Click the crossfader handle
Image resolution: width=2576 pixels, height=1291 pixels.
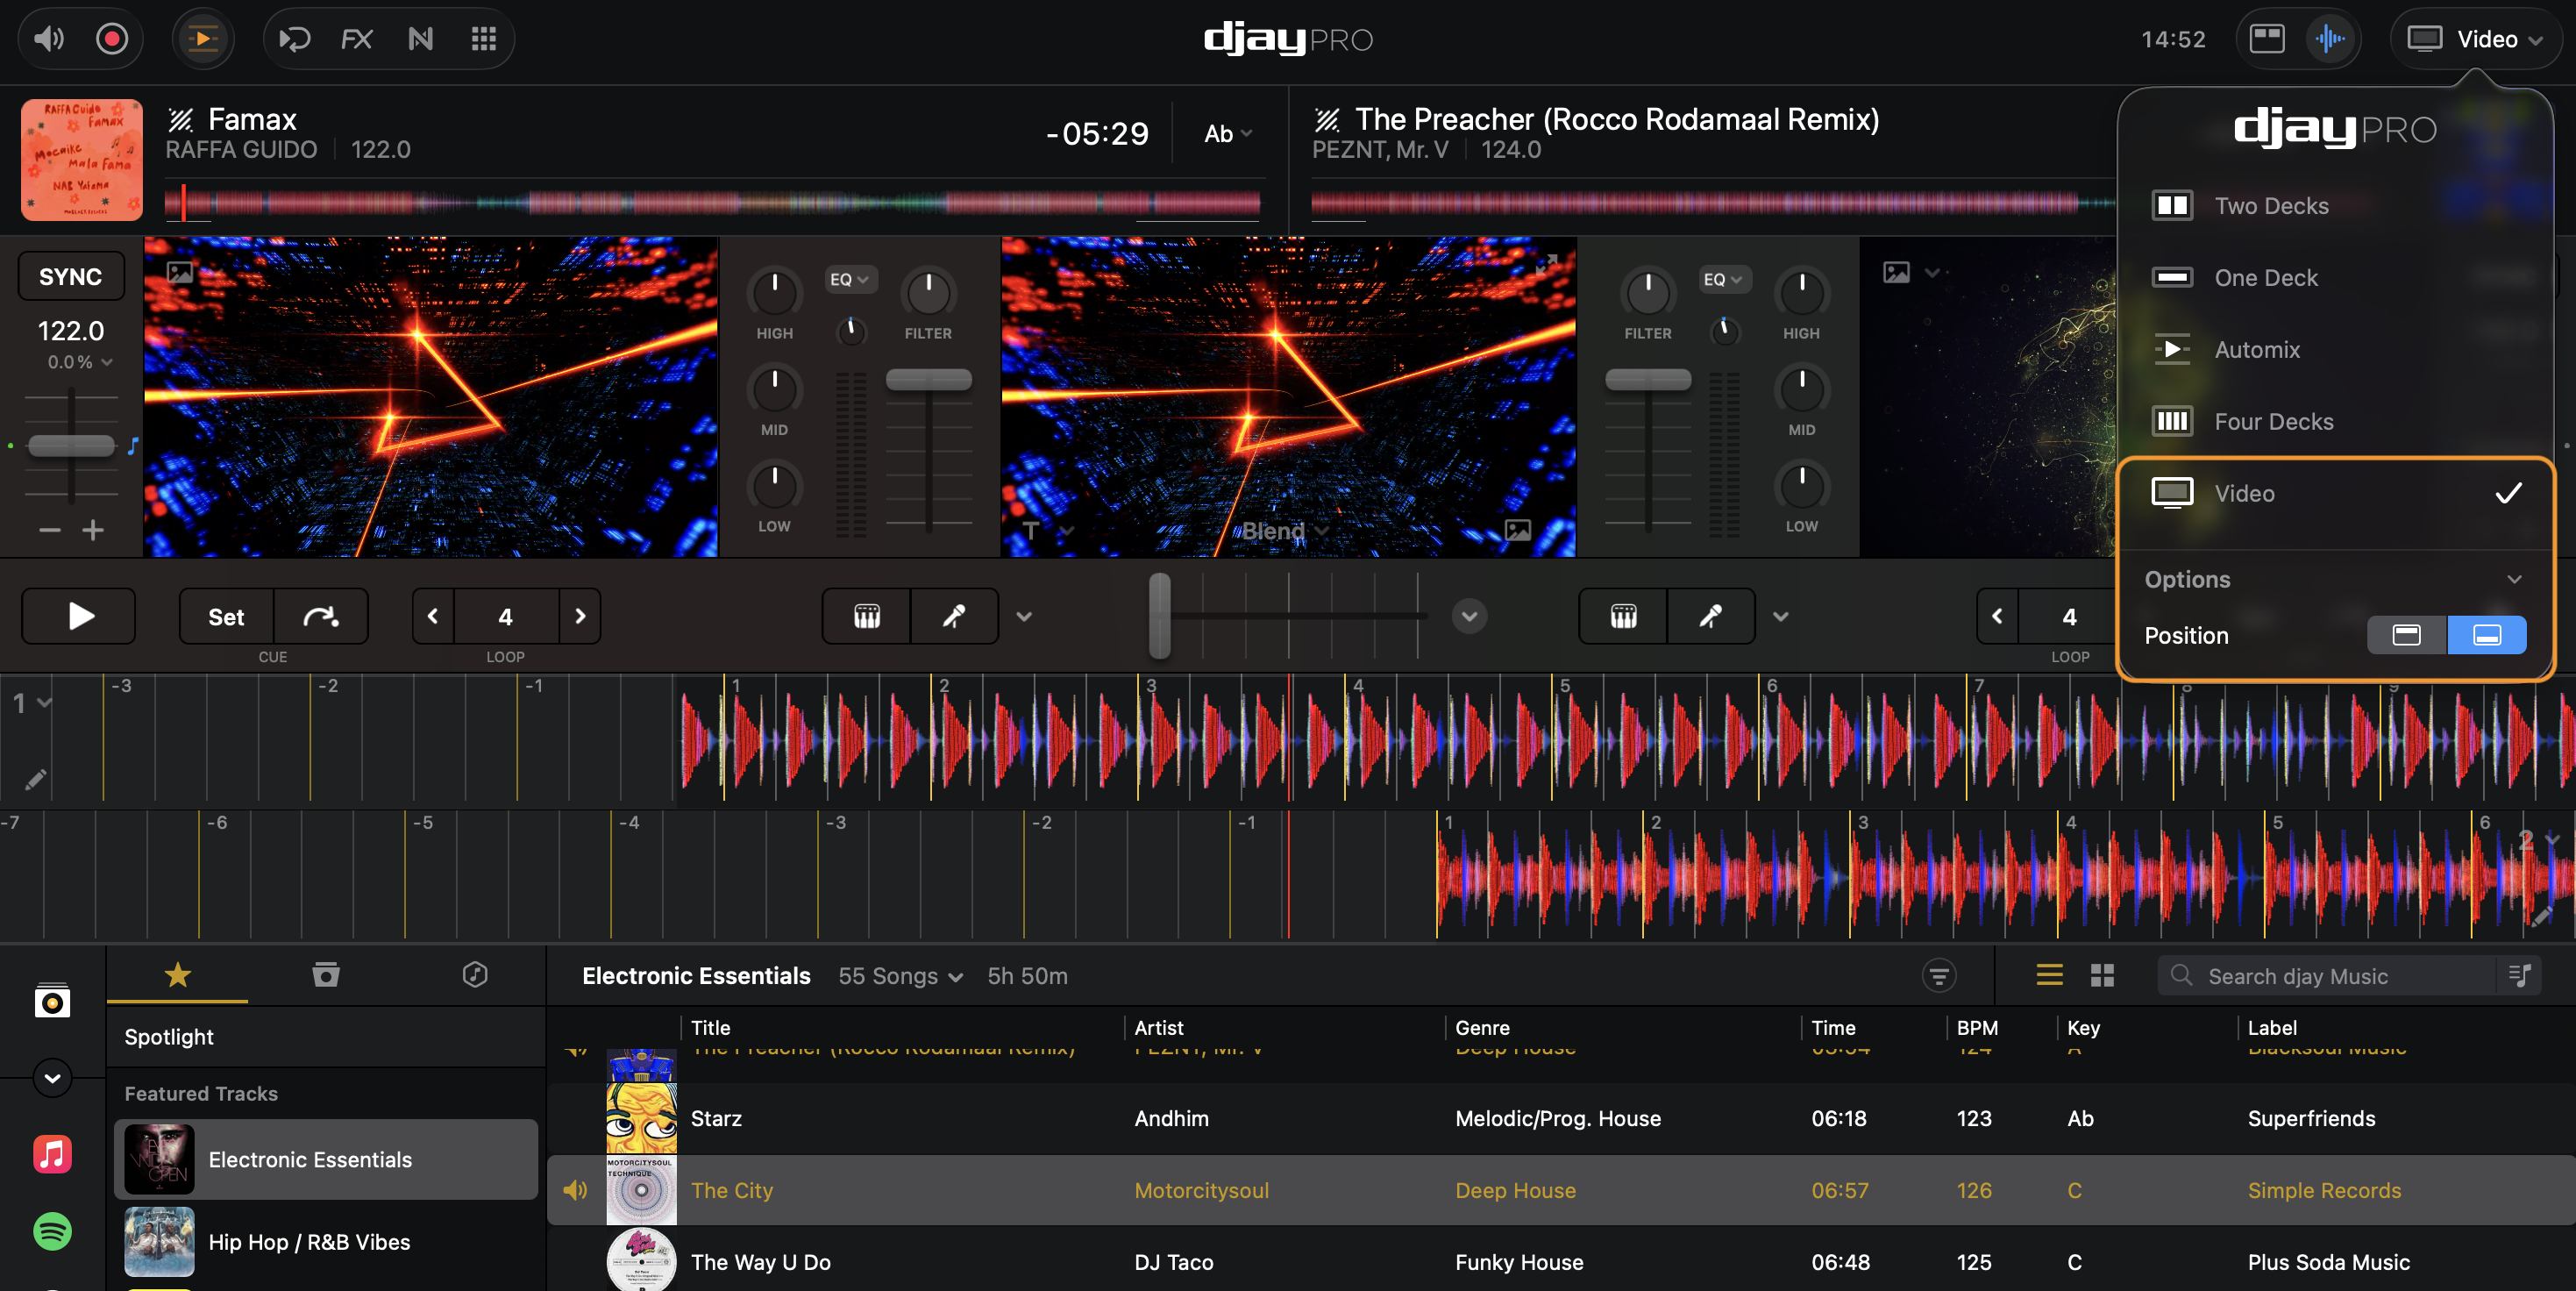1159,615
